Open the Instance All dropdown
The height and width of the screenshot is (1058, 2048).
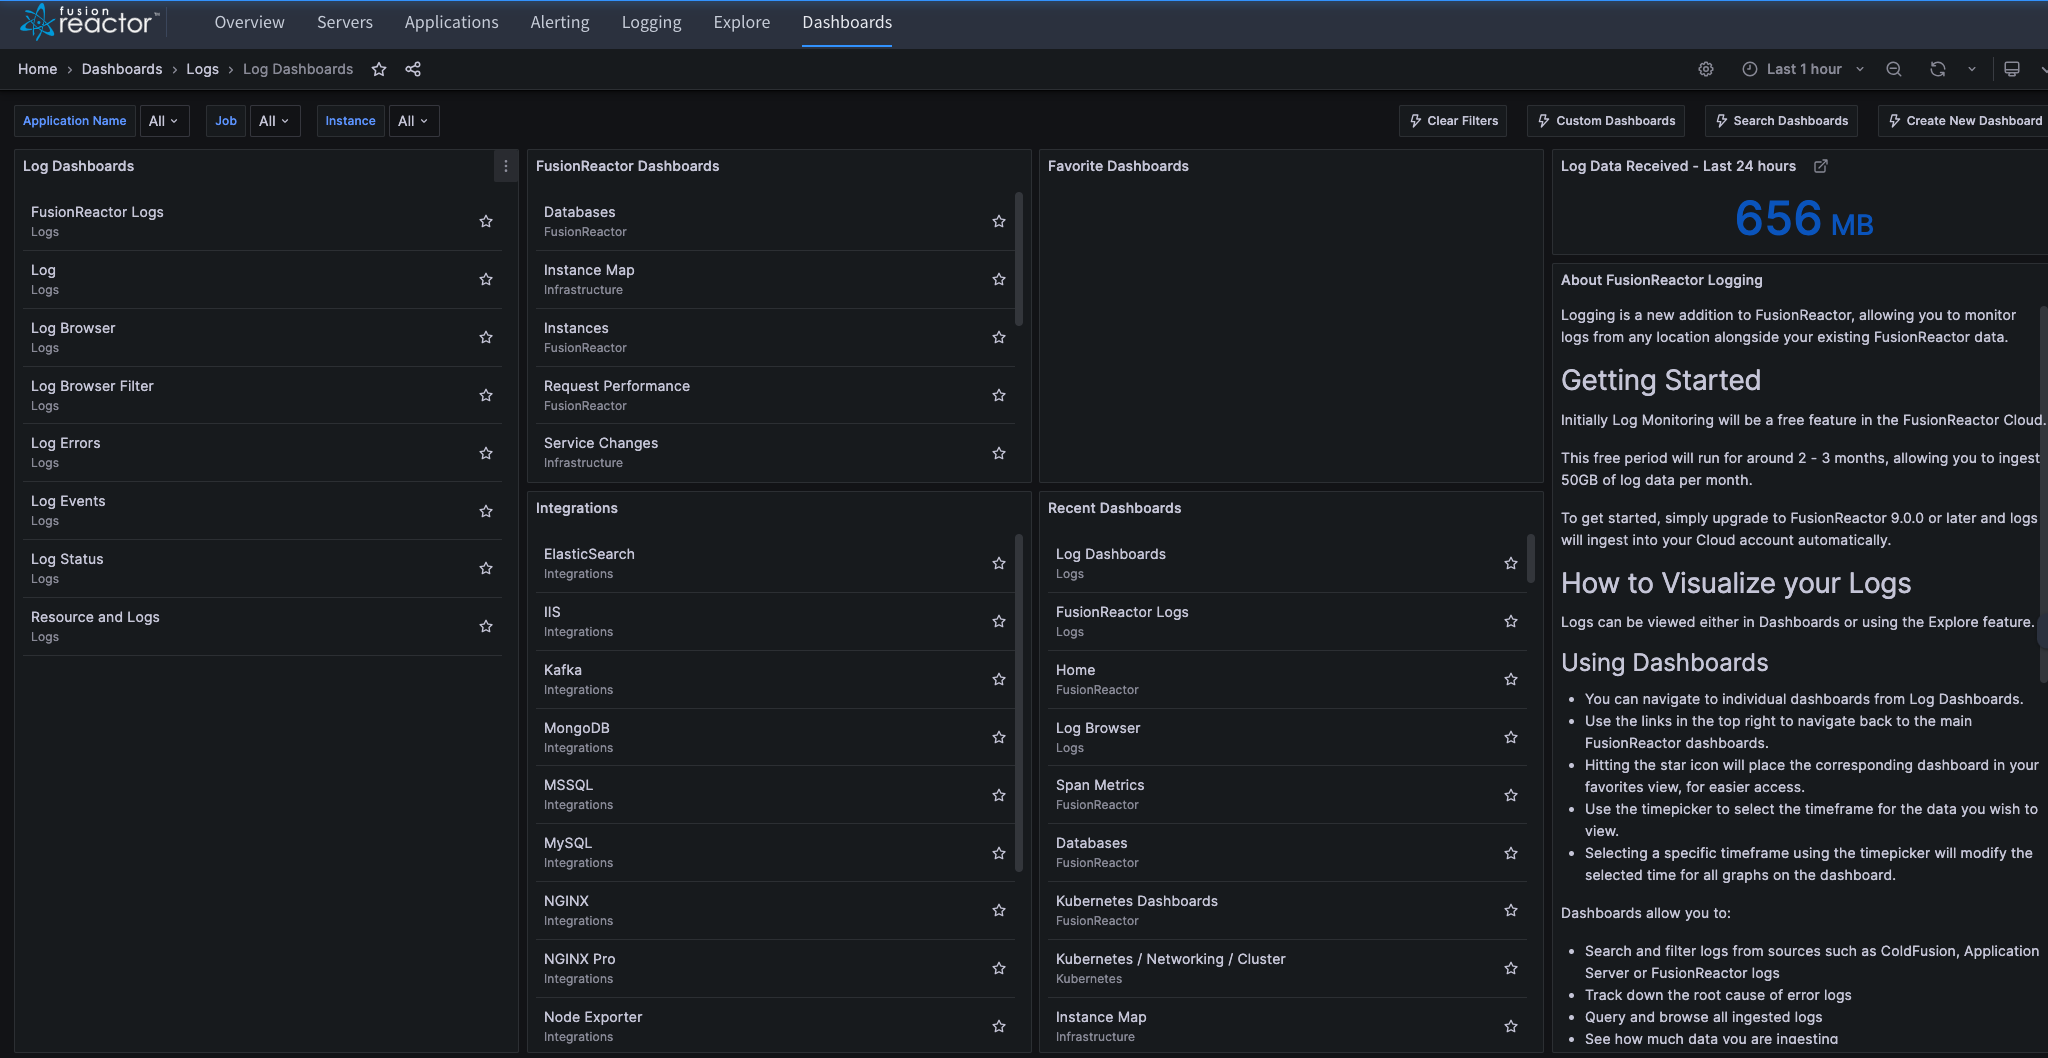413,121
